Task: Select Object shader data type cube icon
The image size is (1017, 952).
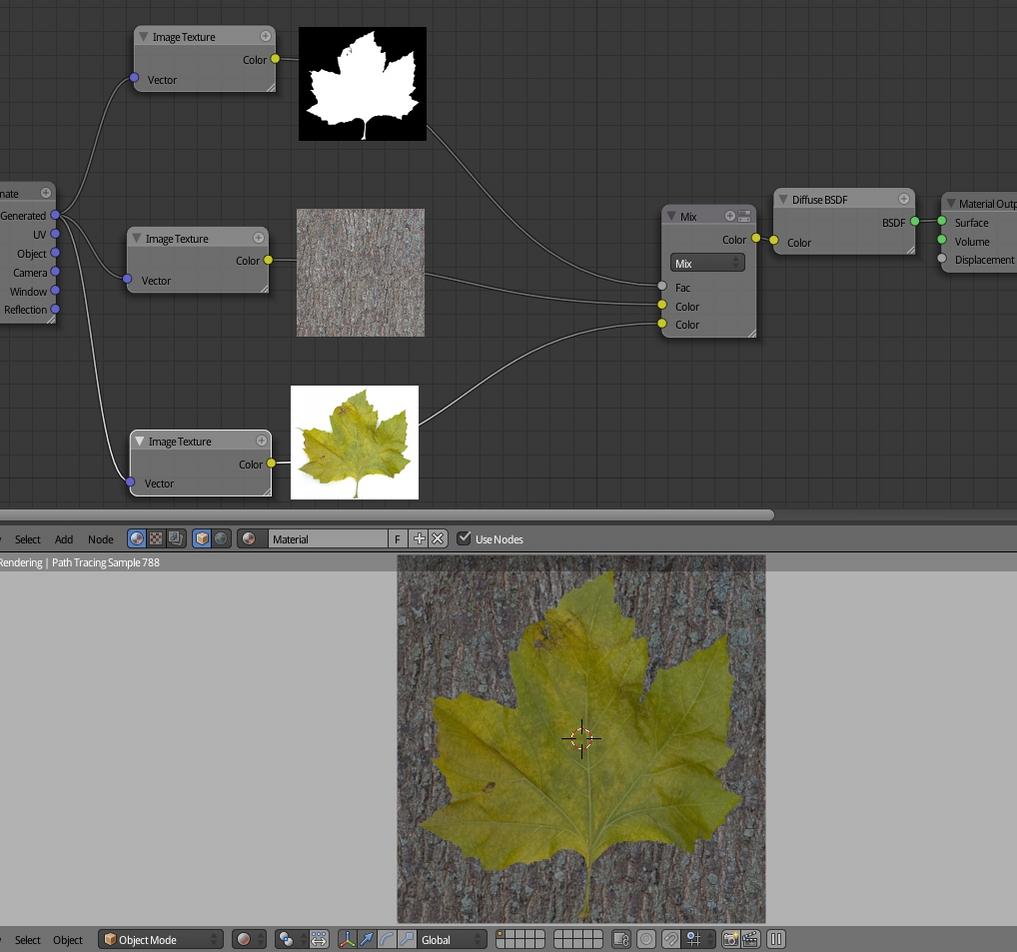Action: 202,539
